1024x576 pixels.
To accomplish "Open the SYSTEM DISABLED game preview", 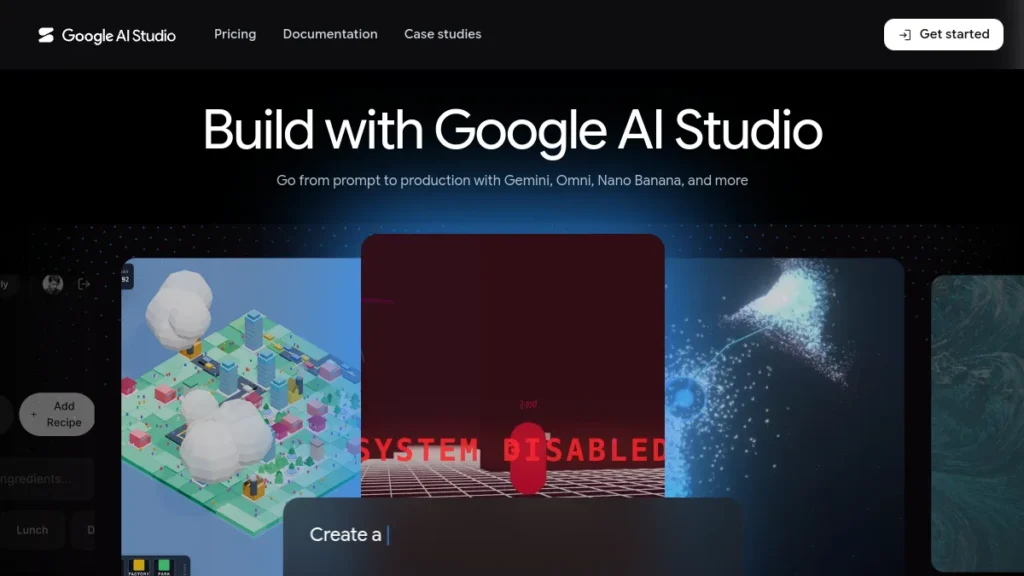I will [513, 366].
